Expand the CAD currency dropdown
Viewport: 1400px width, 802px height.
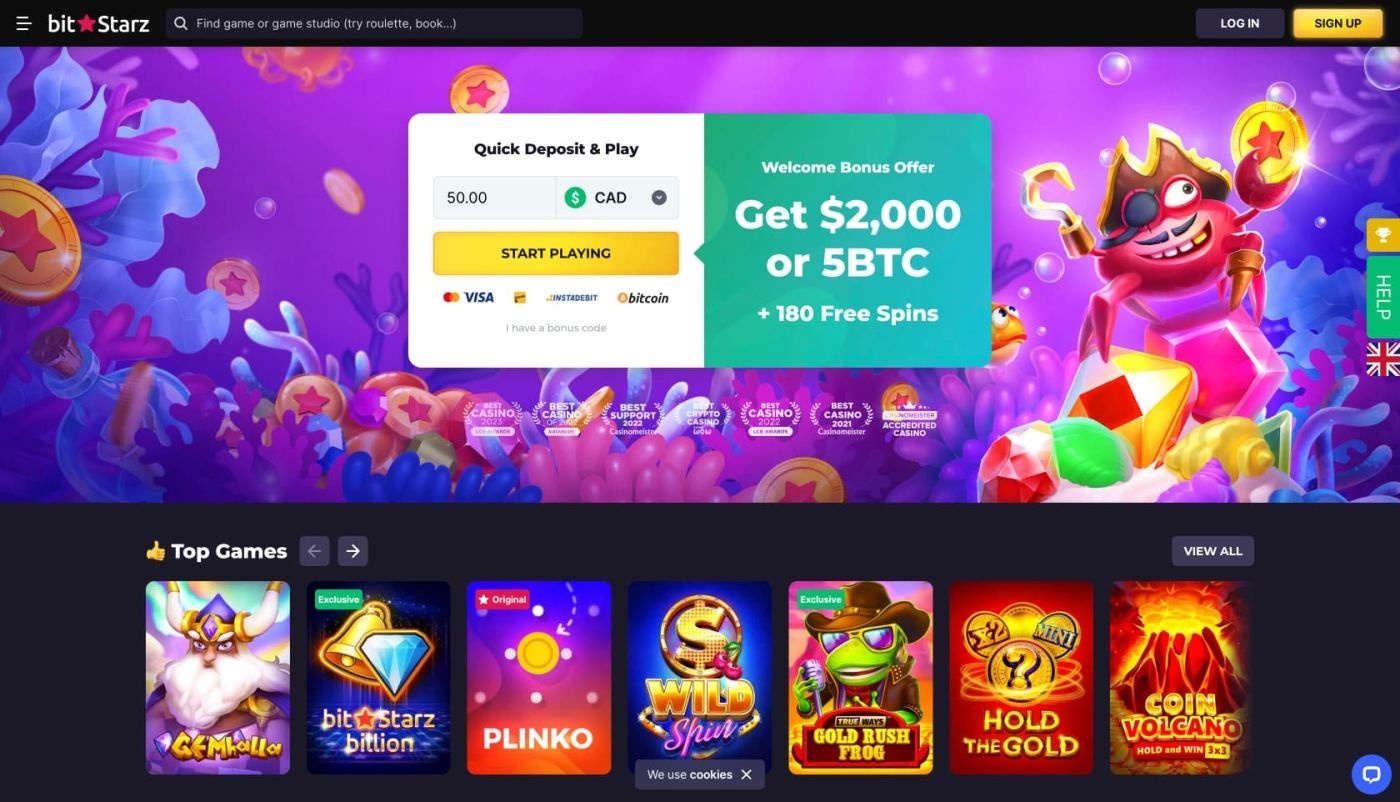tap(617, 198)
